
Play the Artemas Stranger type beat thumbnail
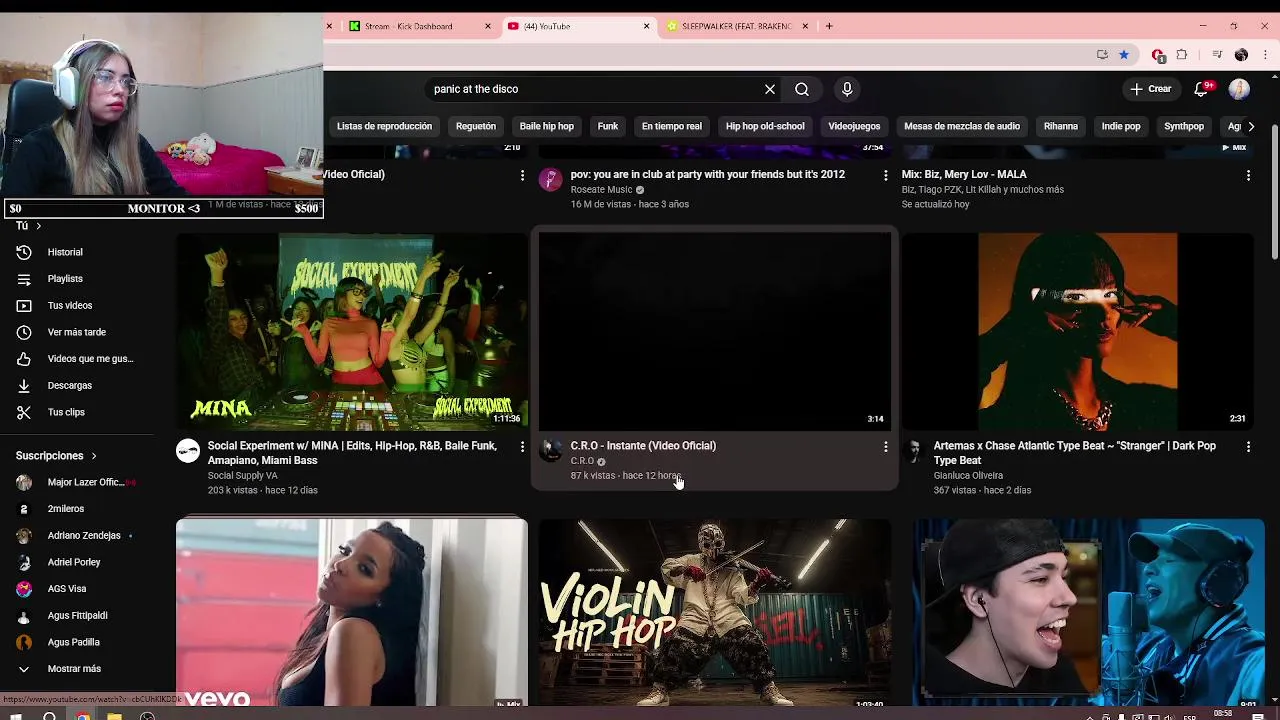point(1078,332)
